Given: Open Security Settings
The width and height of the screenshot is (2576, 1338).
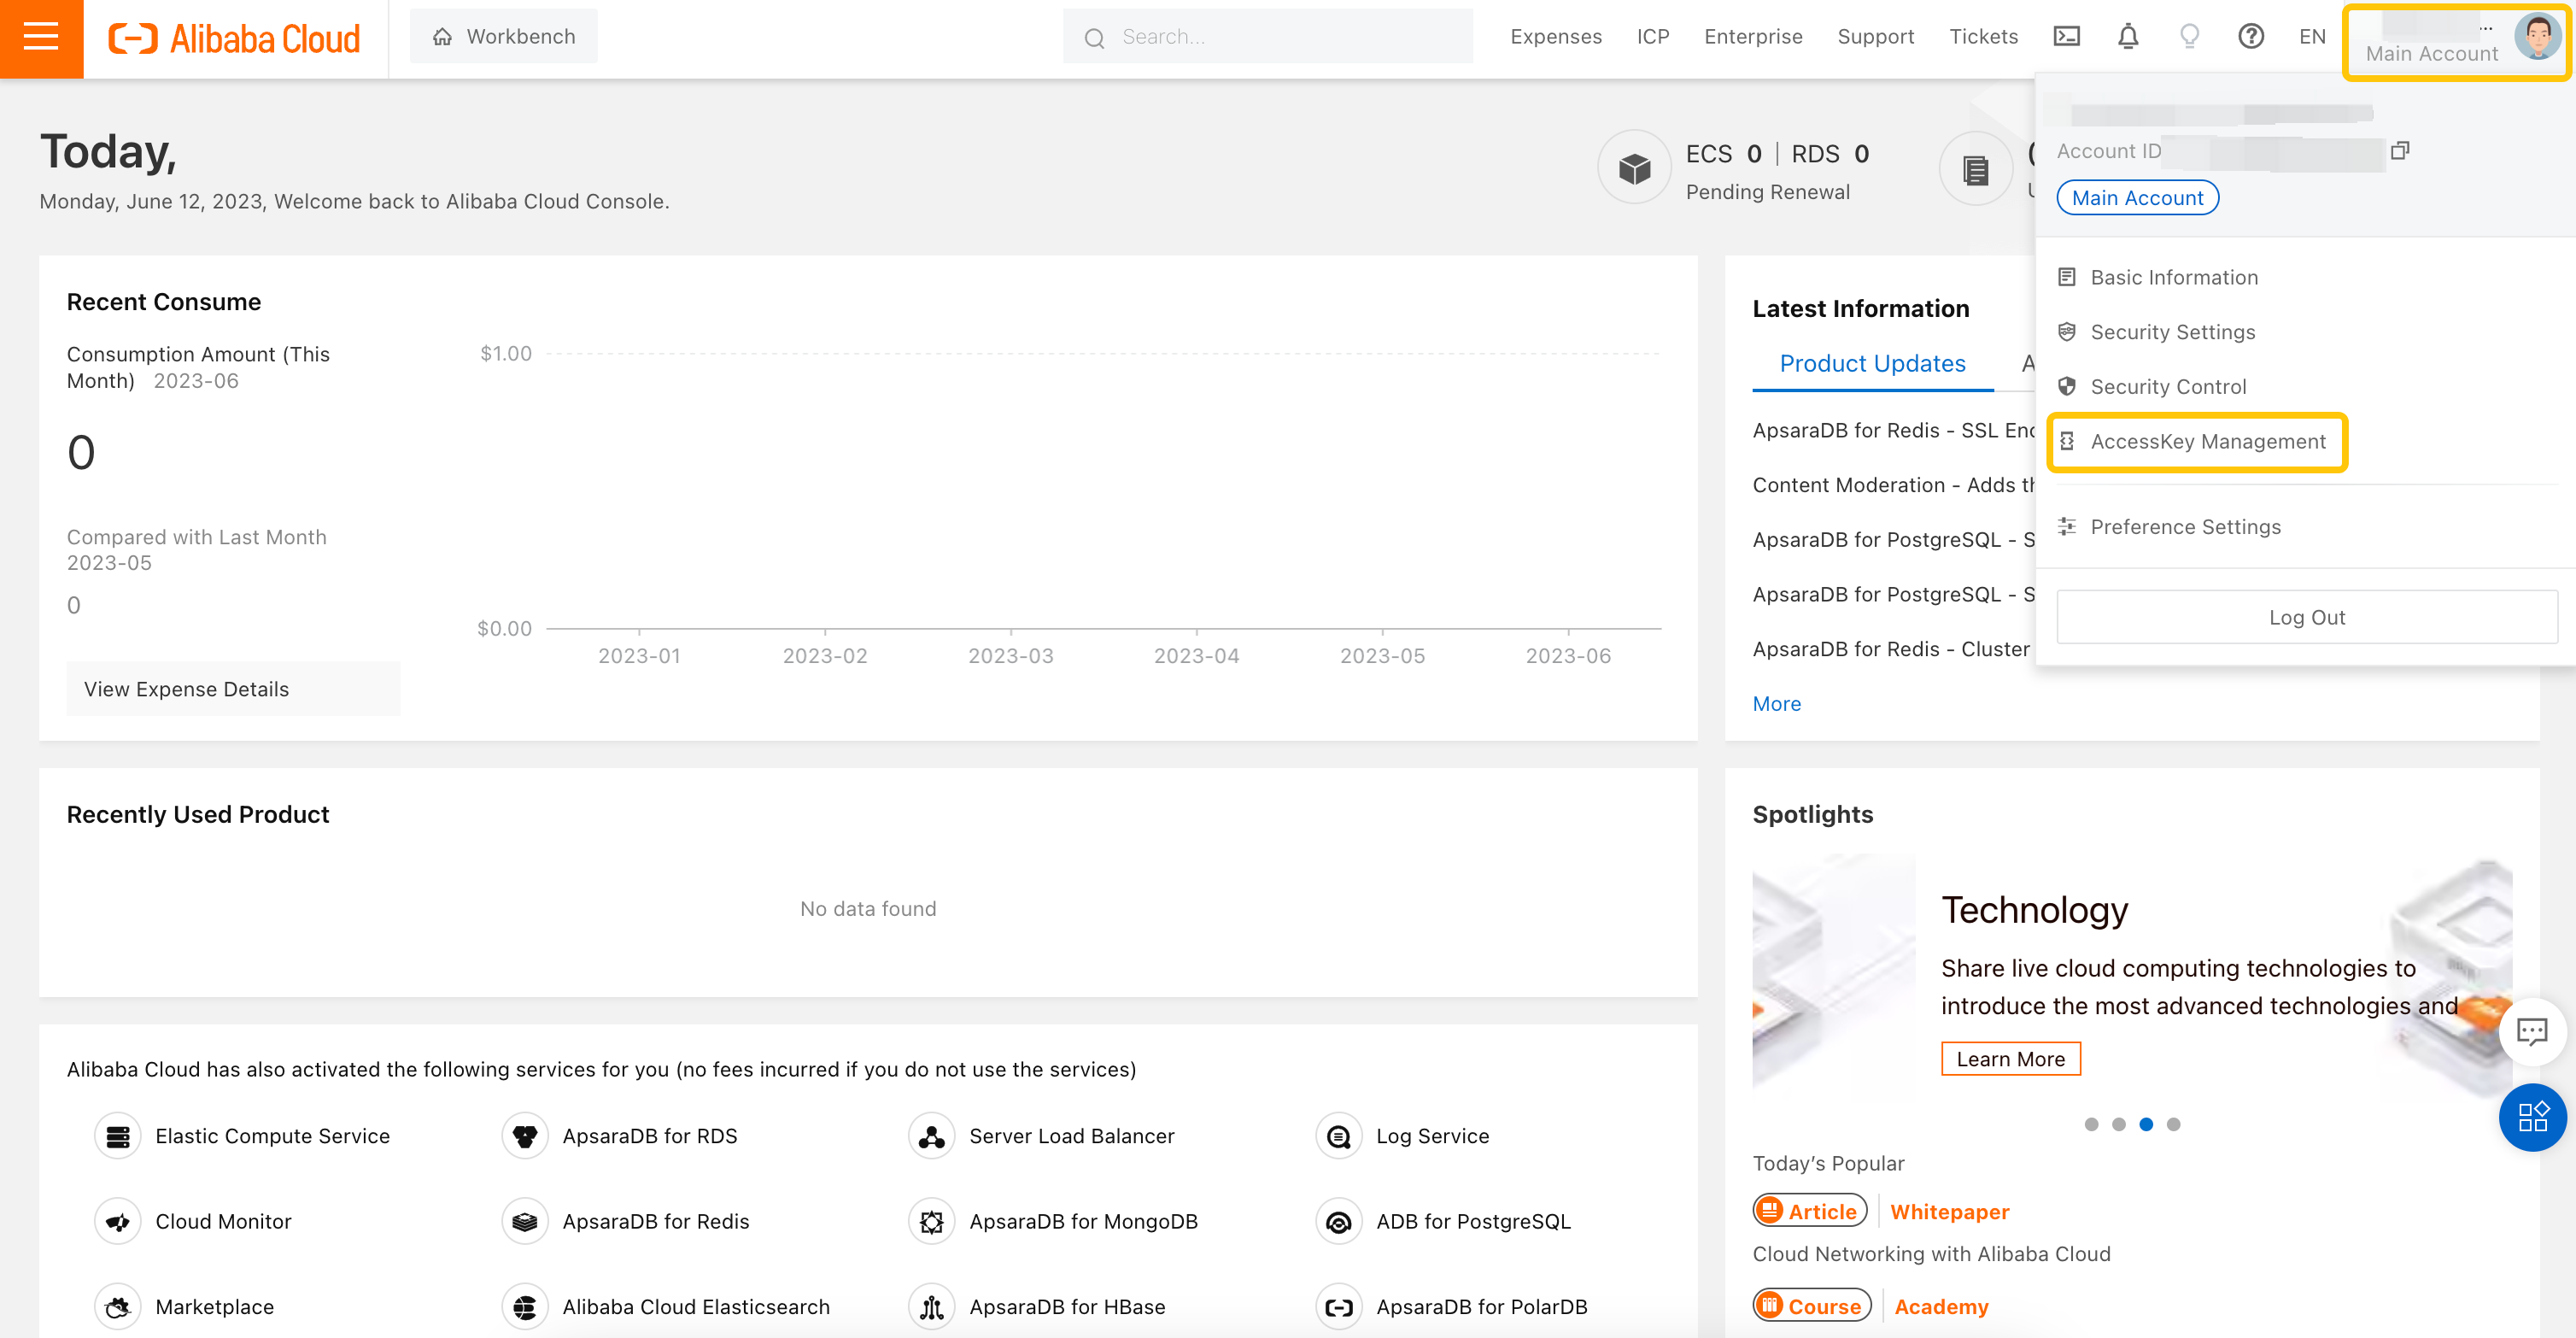Looking at the screenshot, I should 2172,332.
